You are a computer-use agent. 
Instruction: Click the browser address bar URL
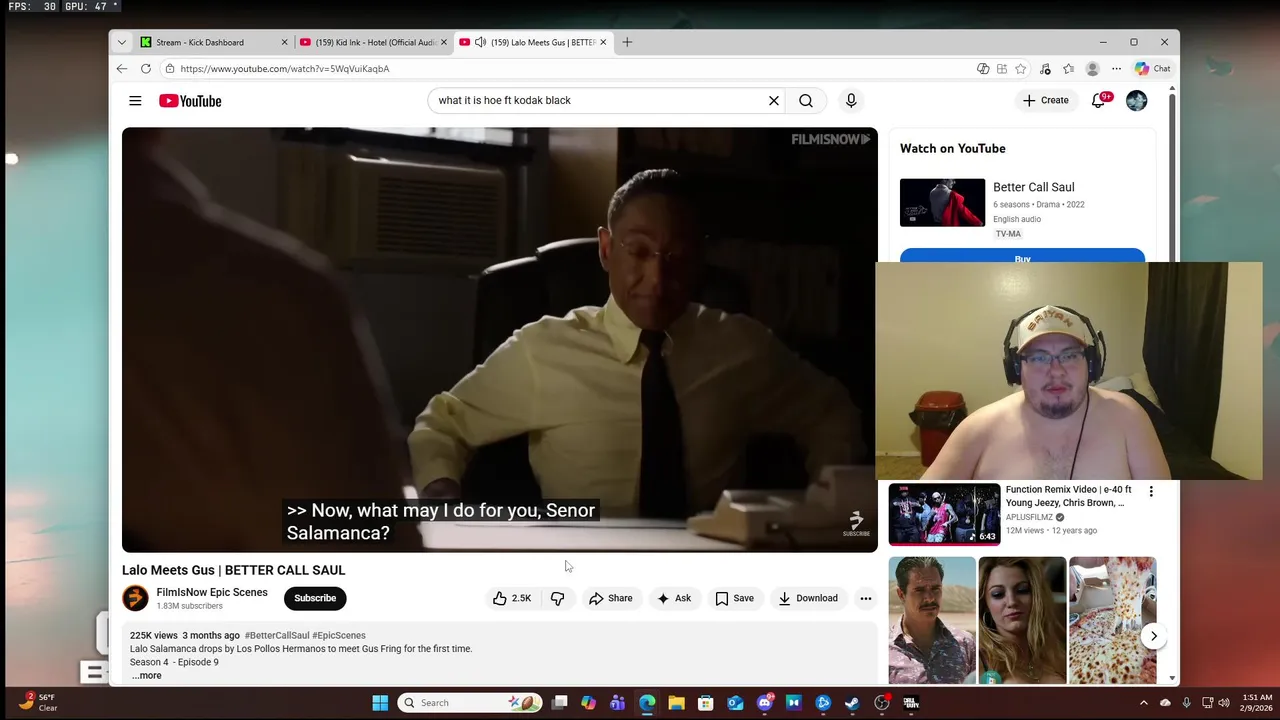pyautogui.click(x=285, y=69)
